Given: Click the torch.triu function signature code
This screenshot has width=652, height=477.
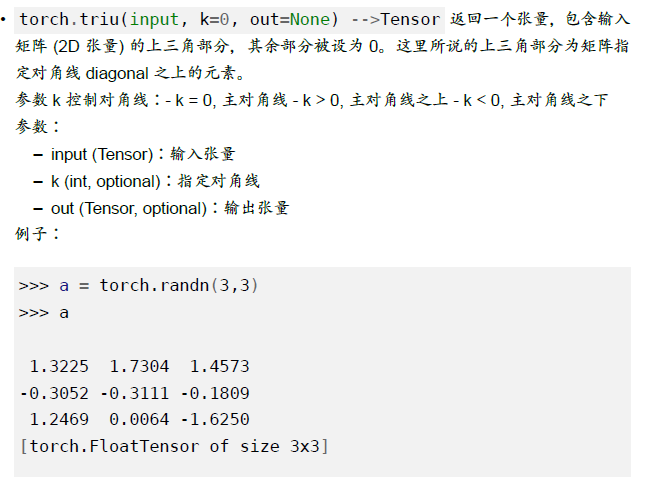Looking at the screenshot, I should click(x=229, y=20).
